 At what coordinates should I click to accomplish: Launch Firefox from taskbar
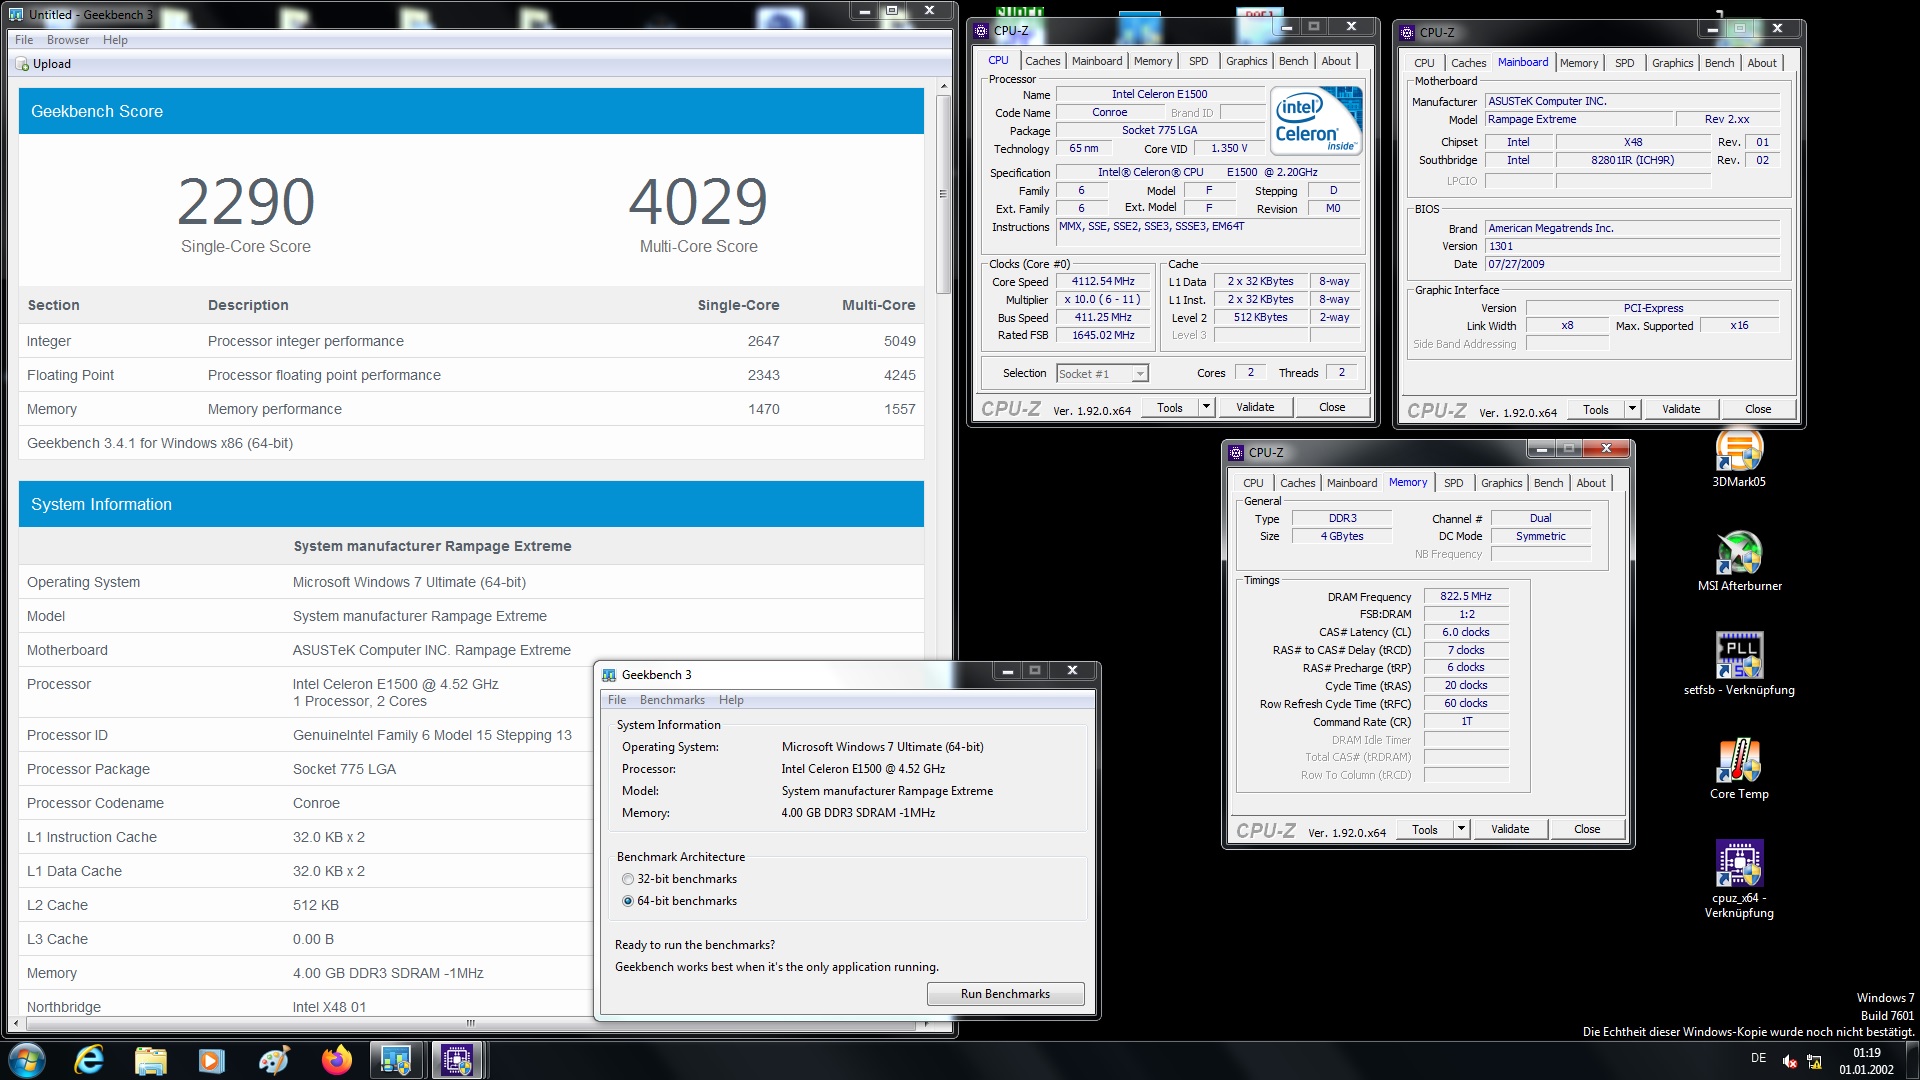point(336,1059)
